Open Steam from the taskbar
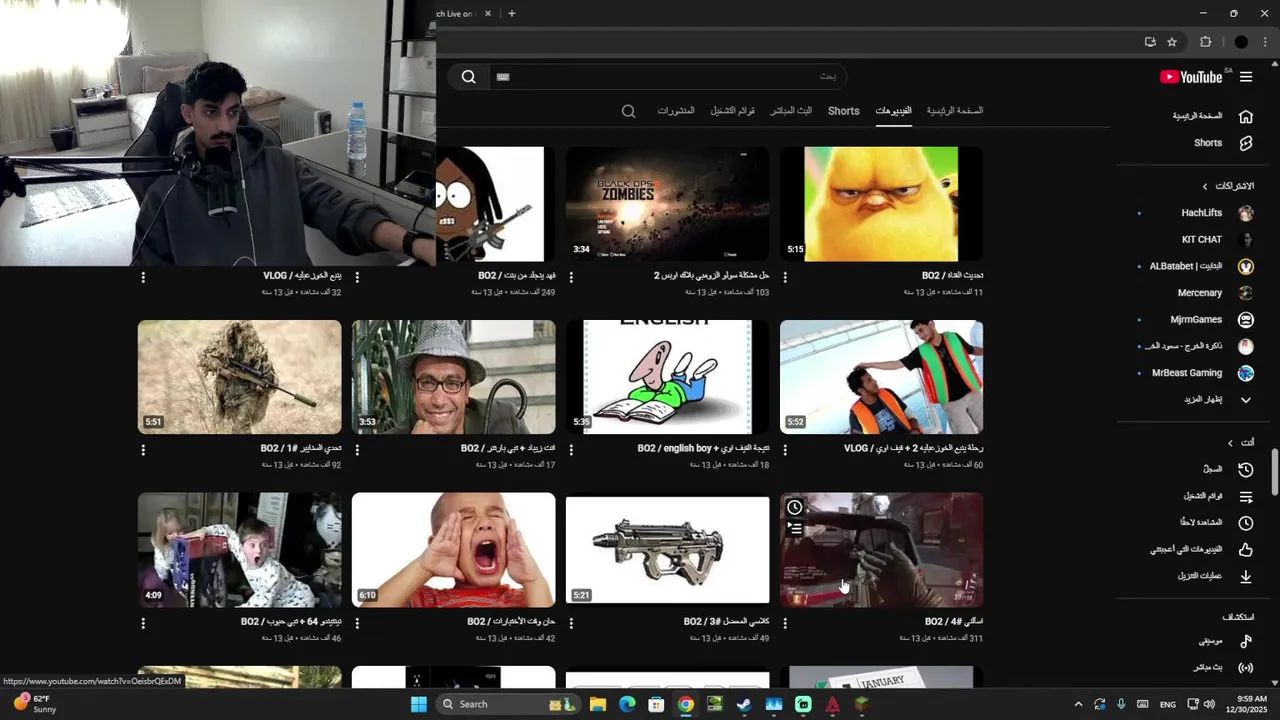 coord(744,704)
